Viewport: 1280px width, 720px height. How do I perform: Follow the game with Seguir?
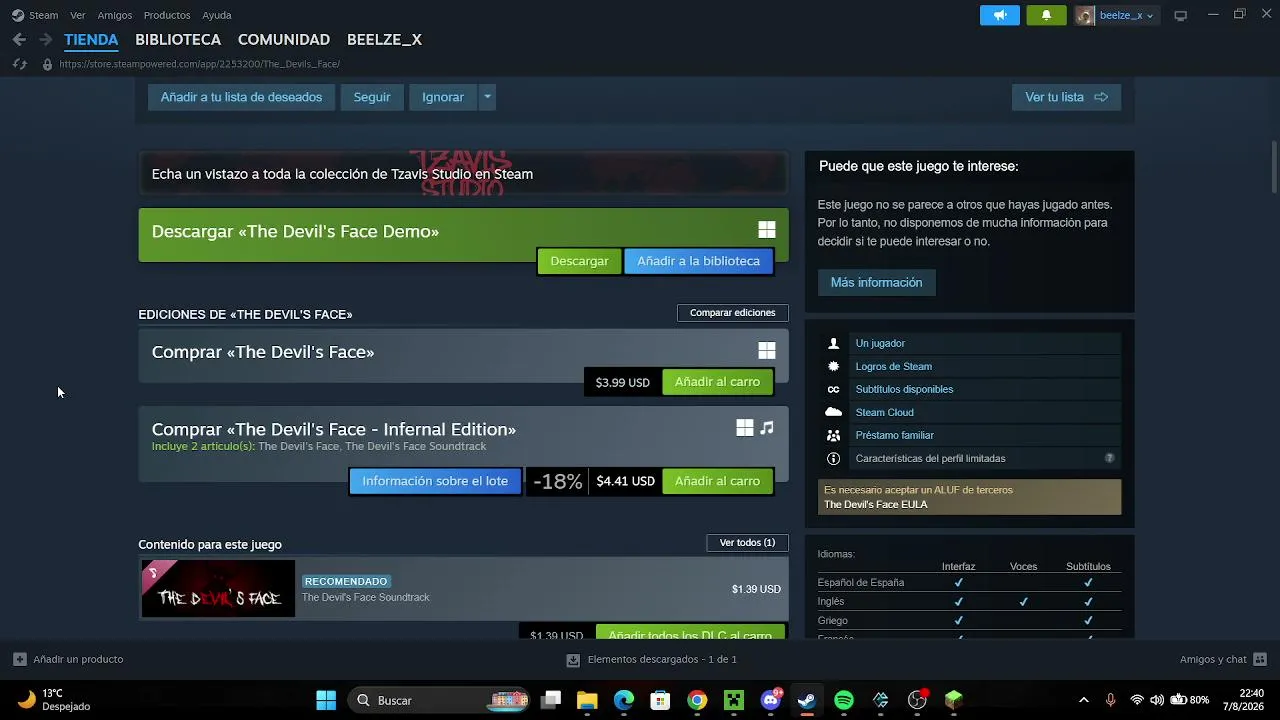(372, 97)
